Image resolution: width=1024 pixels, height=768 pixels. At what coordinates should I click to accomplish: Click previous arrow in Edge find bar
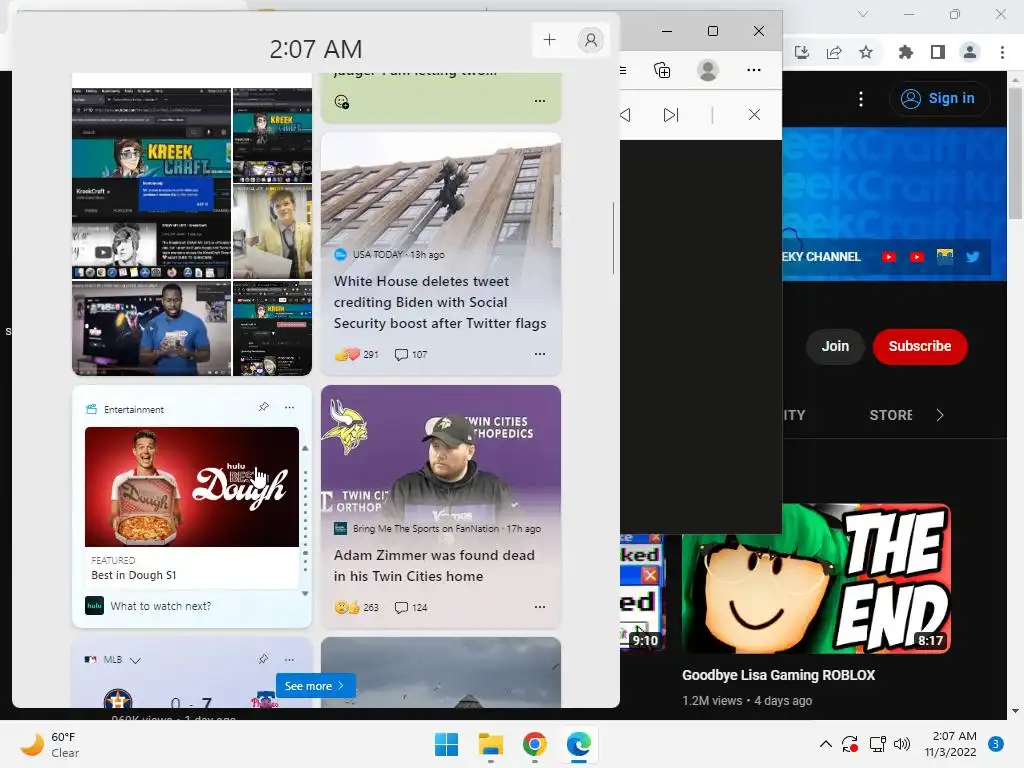coord(625,115)
